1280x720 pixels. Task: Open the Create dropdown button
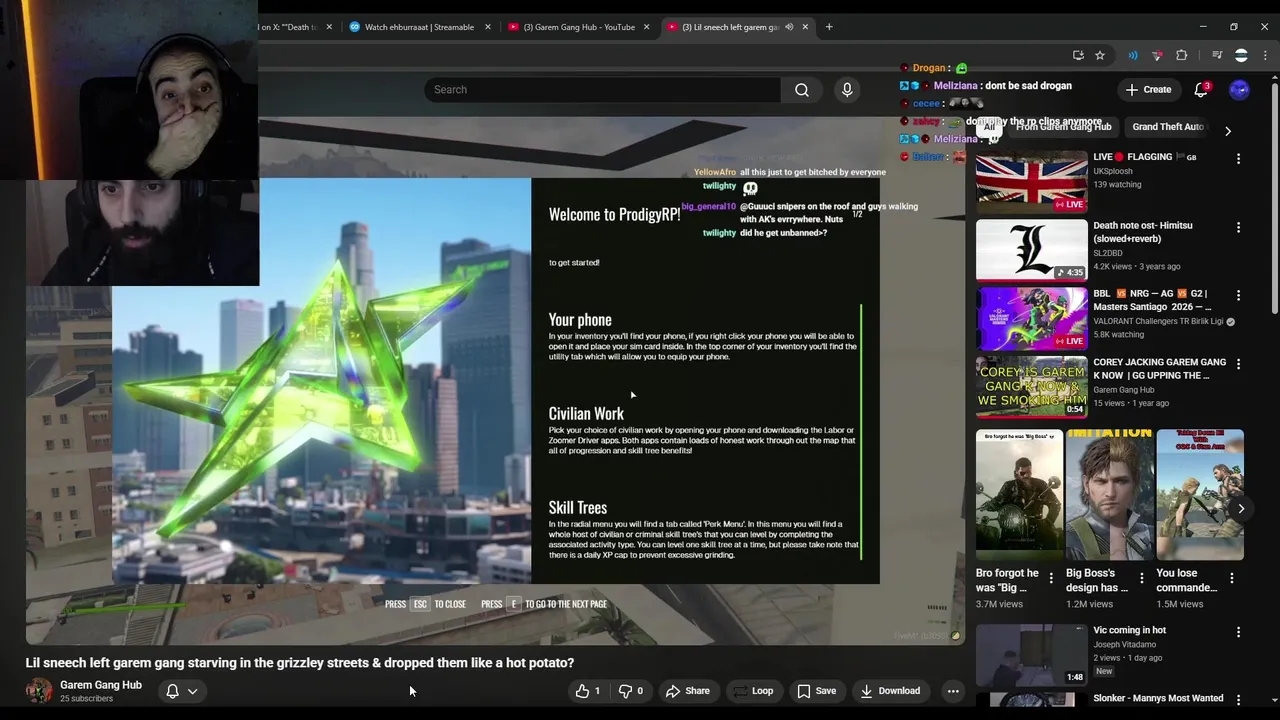[x=1148, y=90]
